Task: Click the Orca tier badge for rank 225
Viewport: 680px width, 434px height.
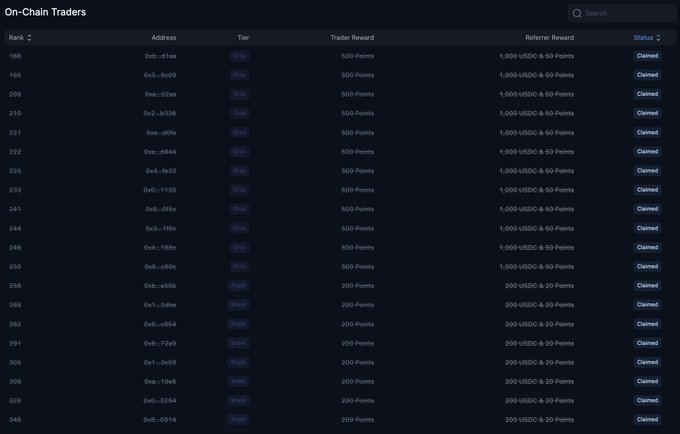Action: pos(239,171)
